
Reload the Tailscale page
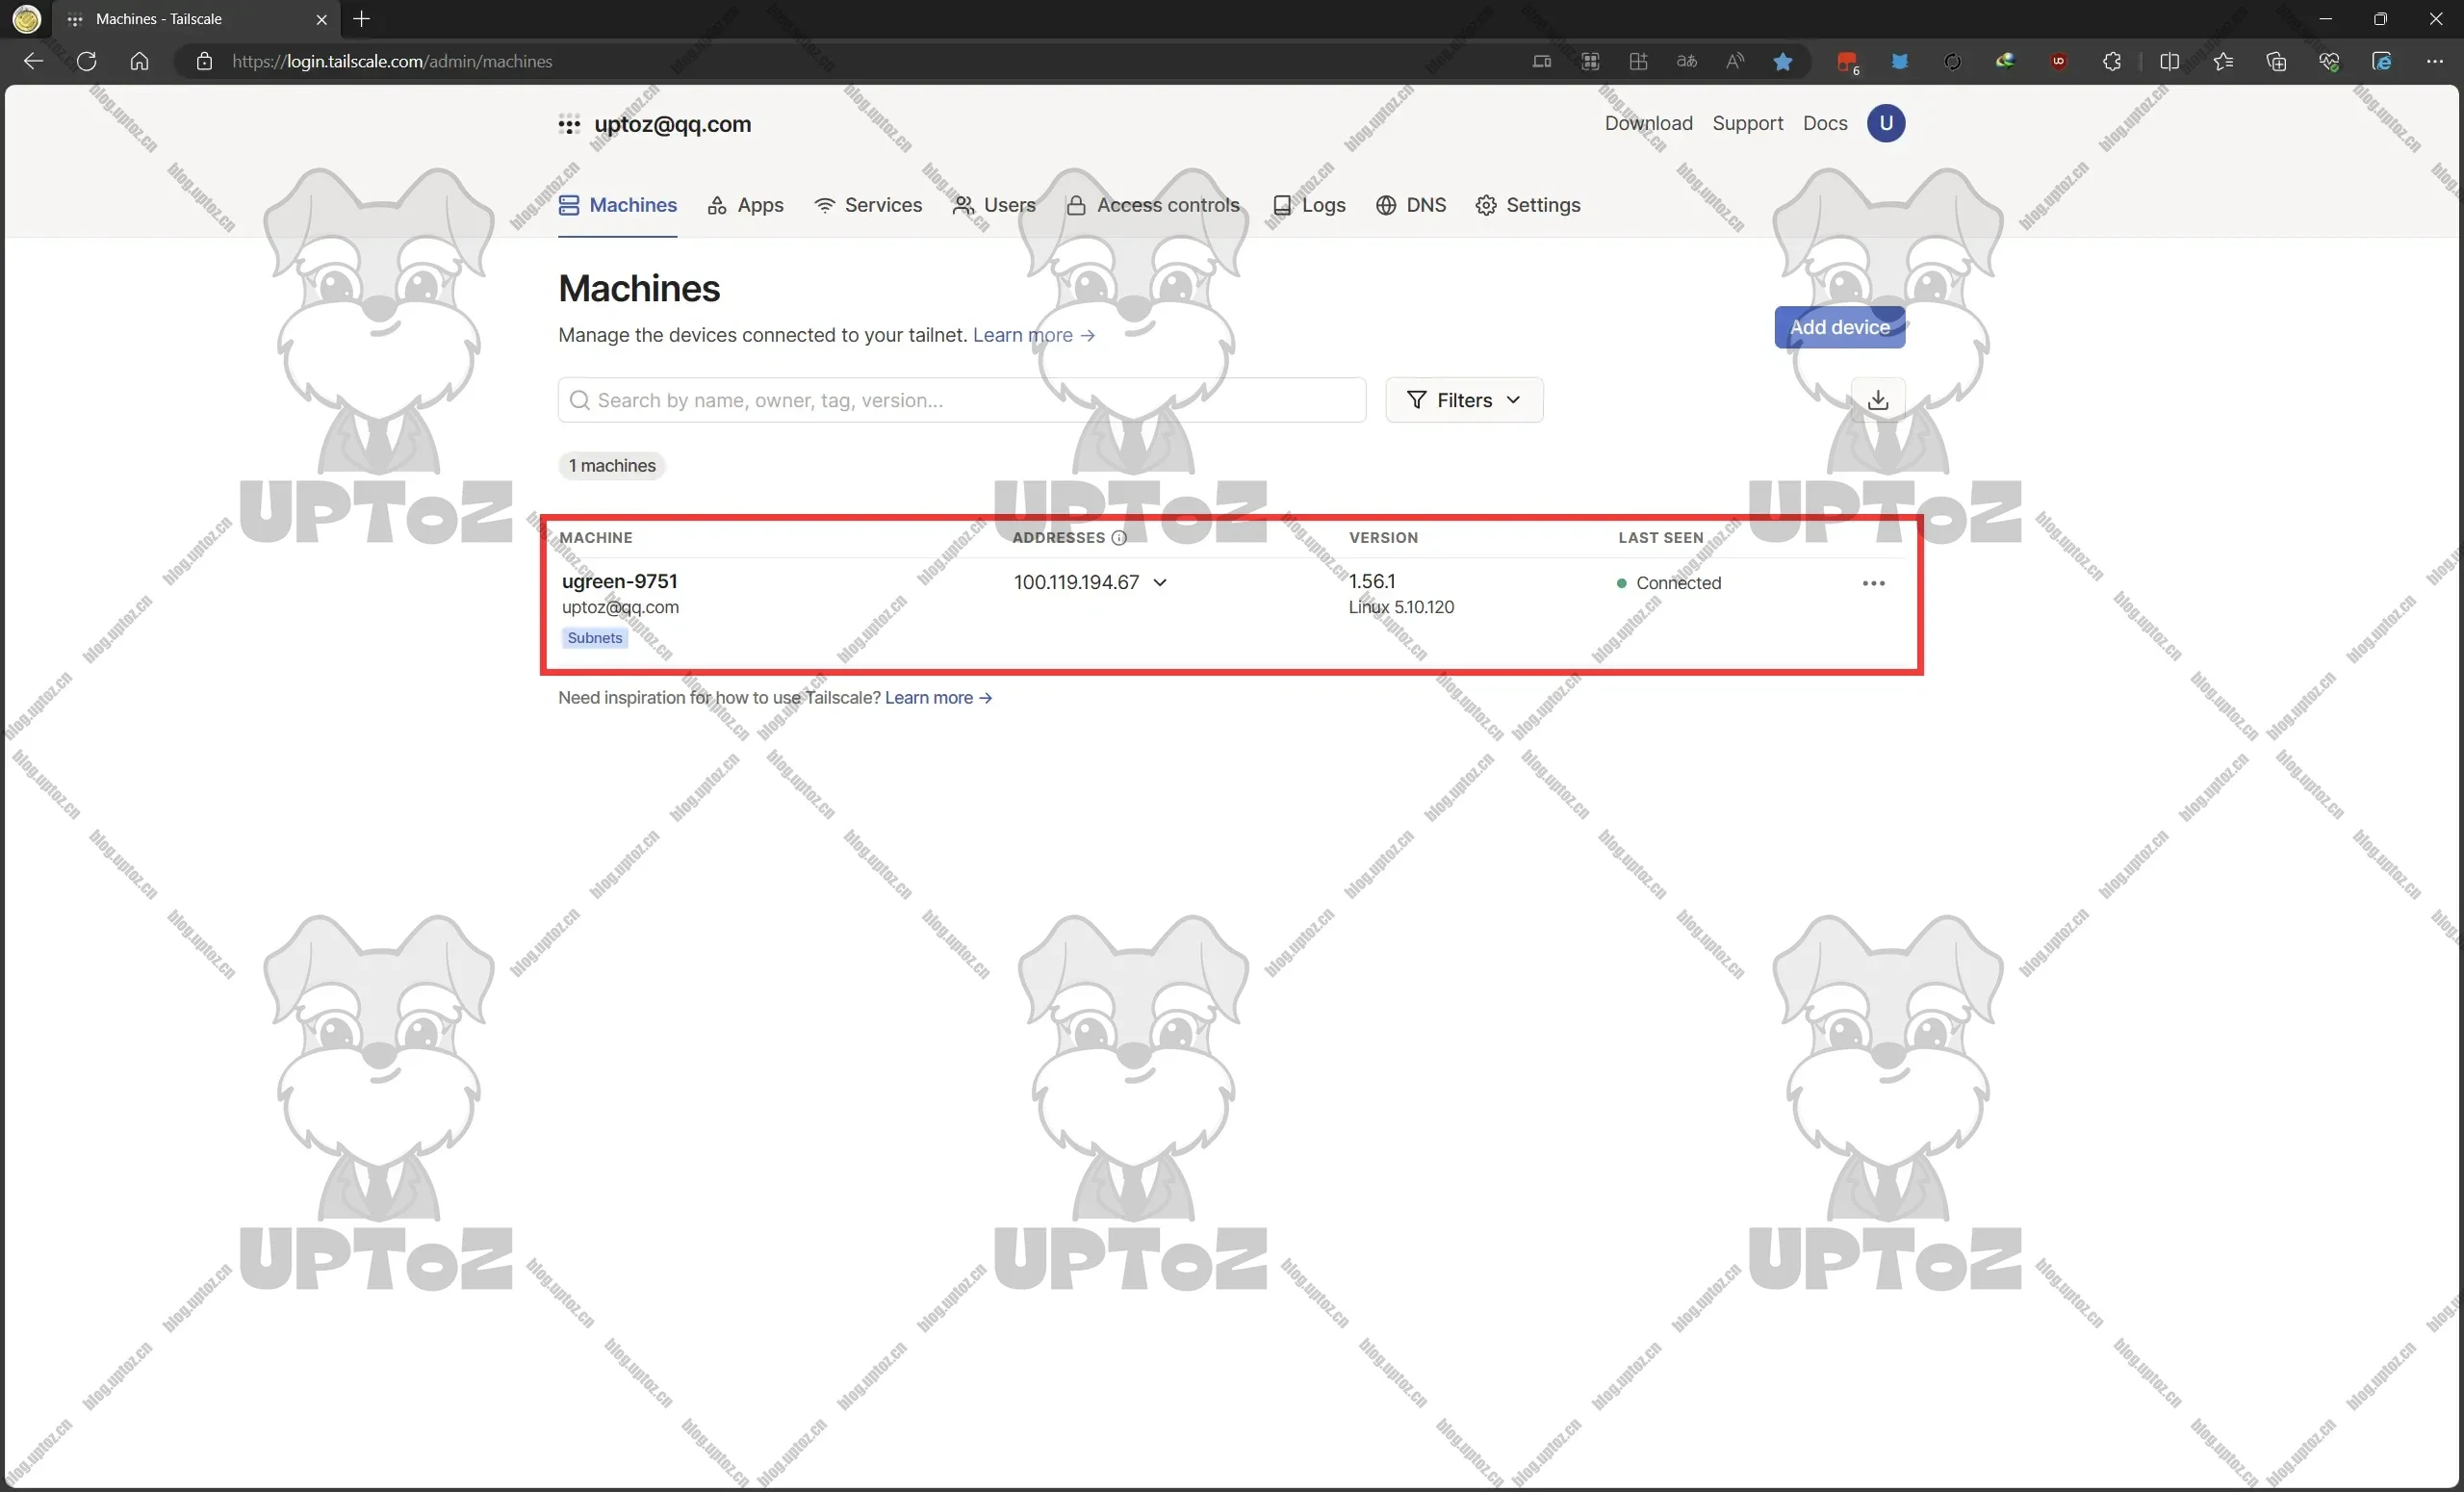pos(86,61)
